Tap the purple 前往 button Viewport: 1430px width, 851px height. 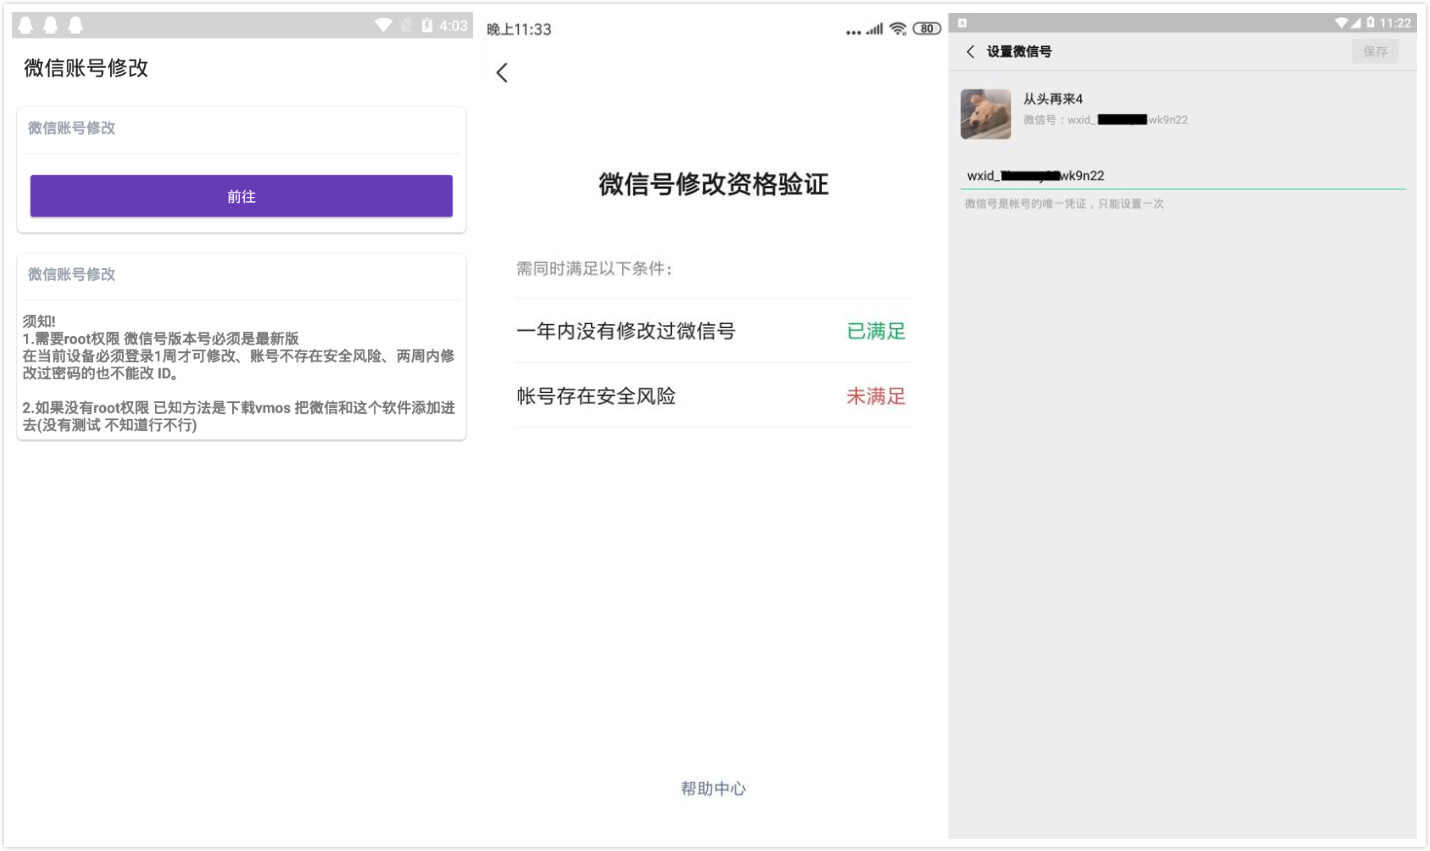(241, 196)
